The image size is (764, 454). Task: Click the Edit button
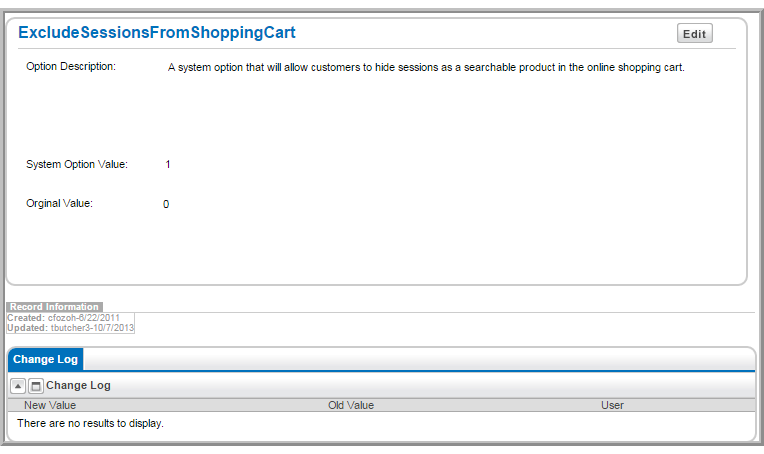pyautogui.click(x=694, y=34)
